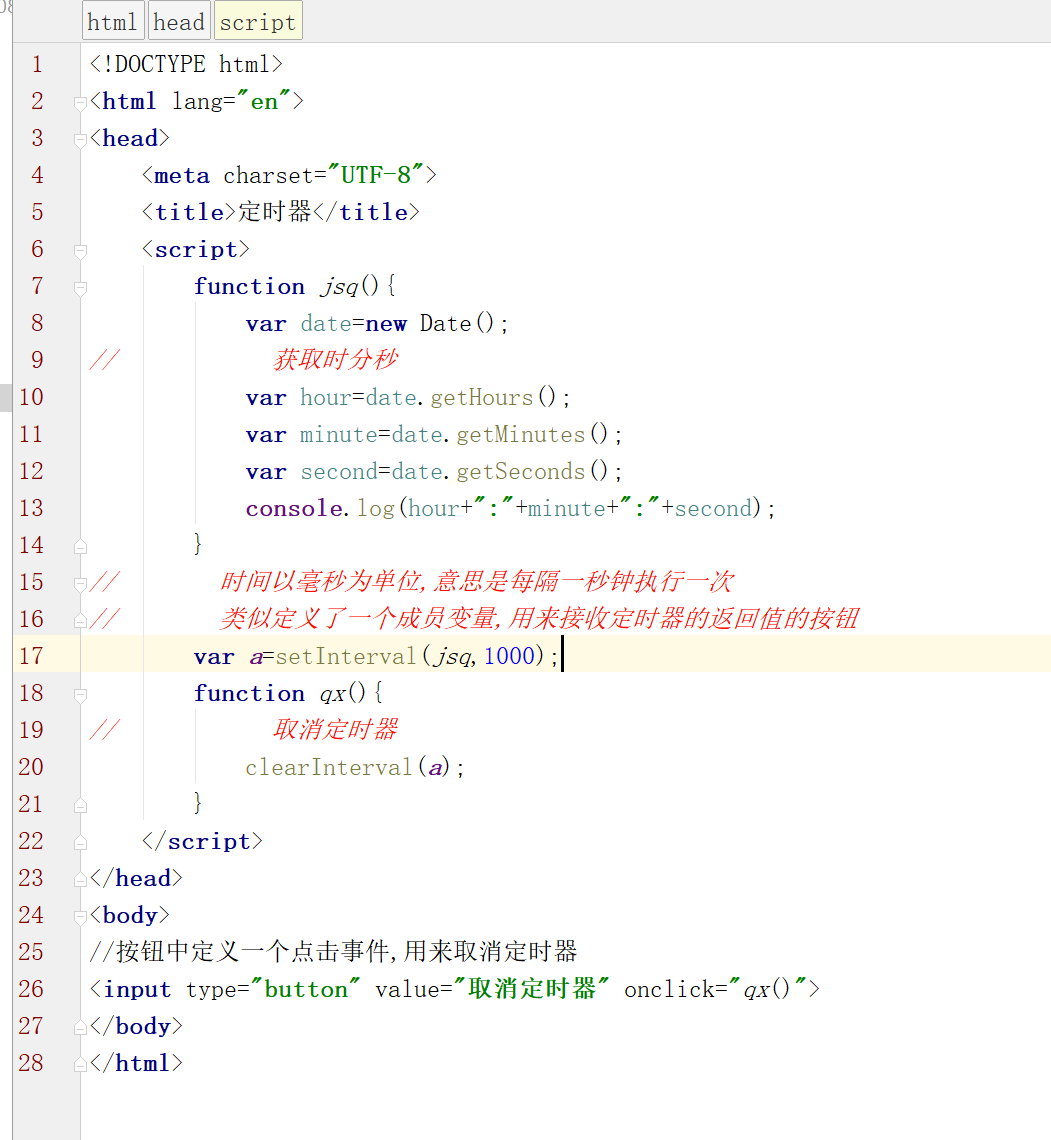Viewport: 1051px width, 1140px height.
Task: Click the comment 获取时分秒
Action: (x=336, y=360)
